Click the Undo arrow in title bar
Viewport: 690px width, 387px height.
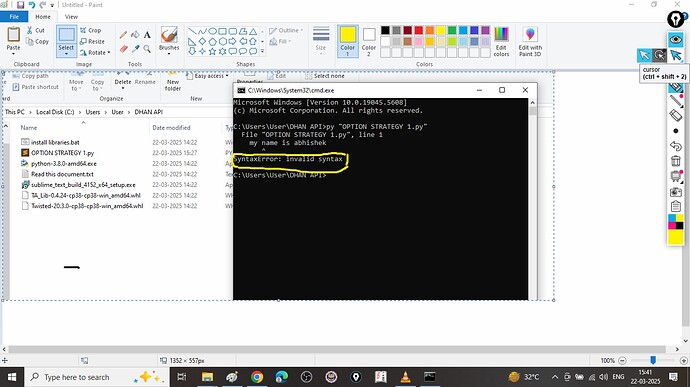[x=32, y=5]
